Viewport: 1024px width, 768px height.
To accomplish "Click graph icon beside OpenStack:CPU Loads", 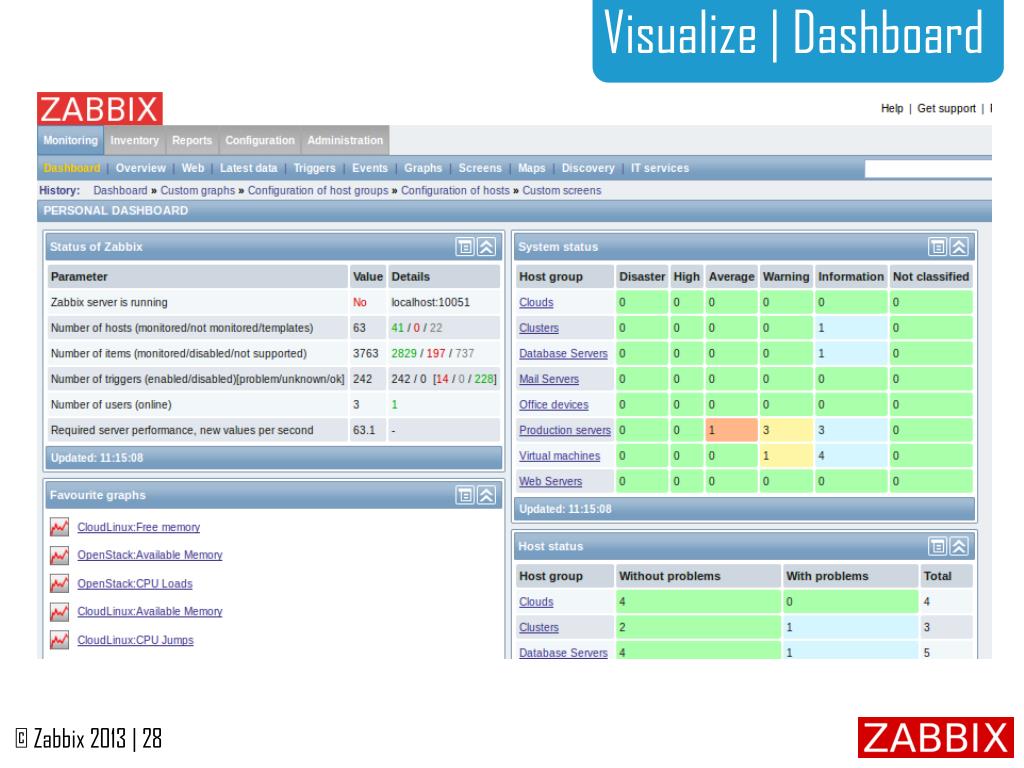I will 59,583.
